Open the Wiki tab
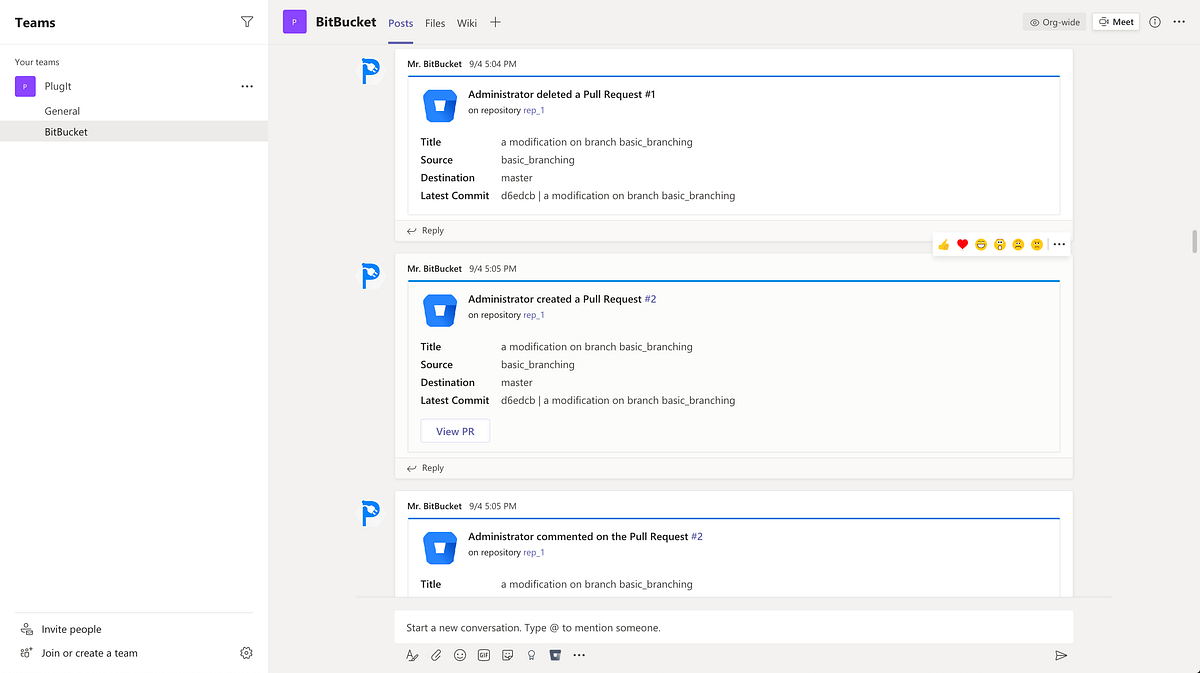The width and height of the screenshot is (1200, 673). [466, 22]
